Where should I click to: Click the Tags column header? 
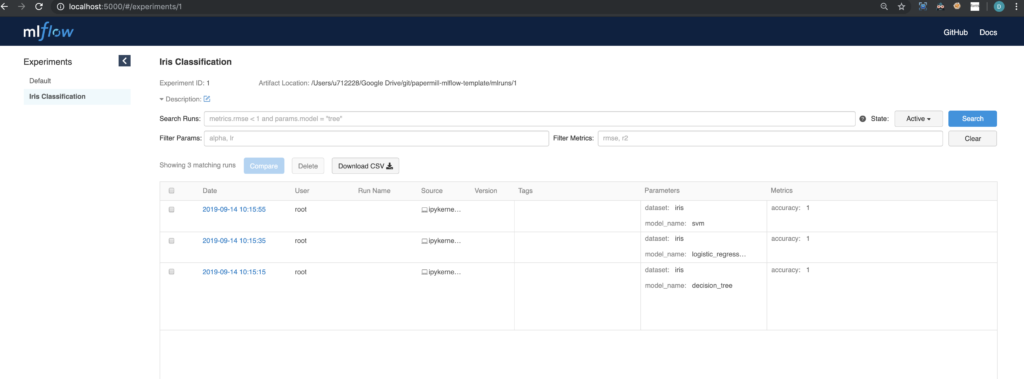(525, 191)
